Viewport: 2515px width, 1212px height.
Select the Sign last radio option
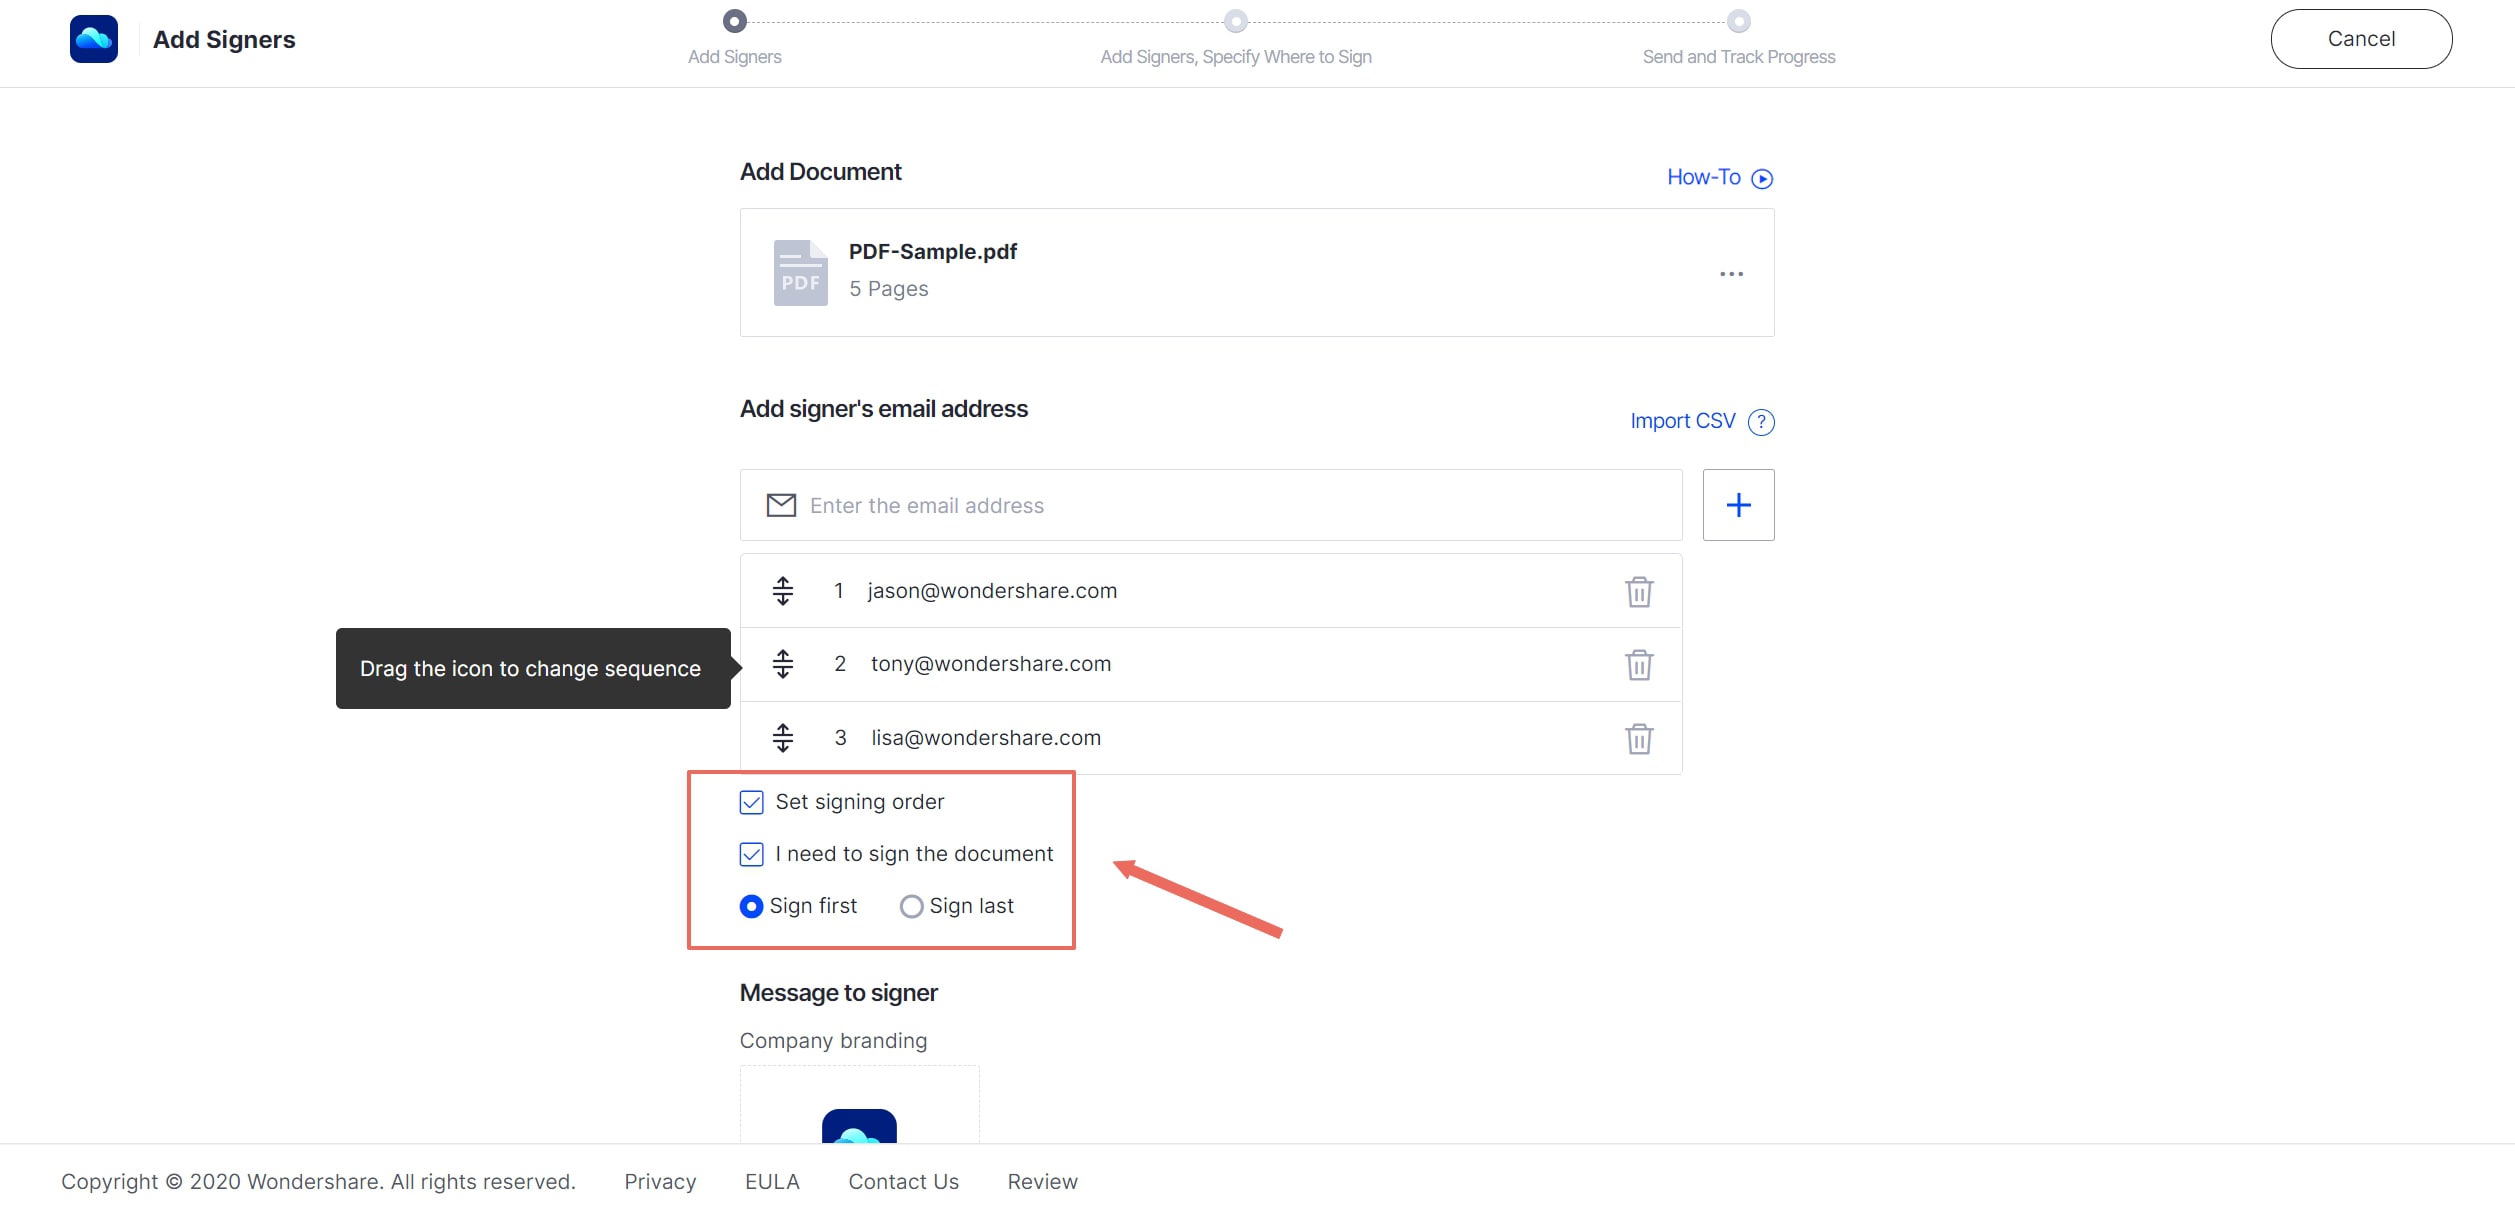click(911, 906)
